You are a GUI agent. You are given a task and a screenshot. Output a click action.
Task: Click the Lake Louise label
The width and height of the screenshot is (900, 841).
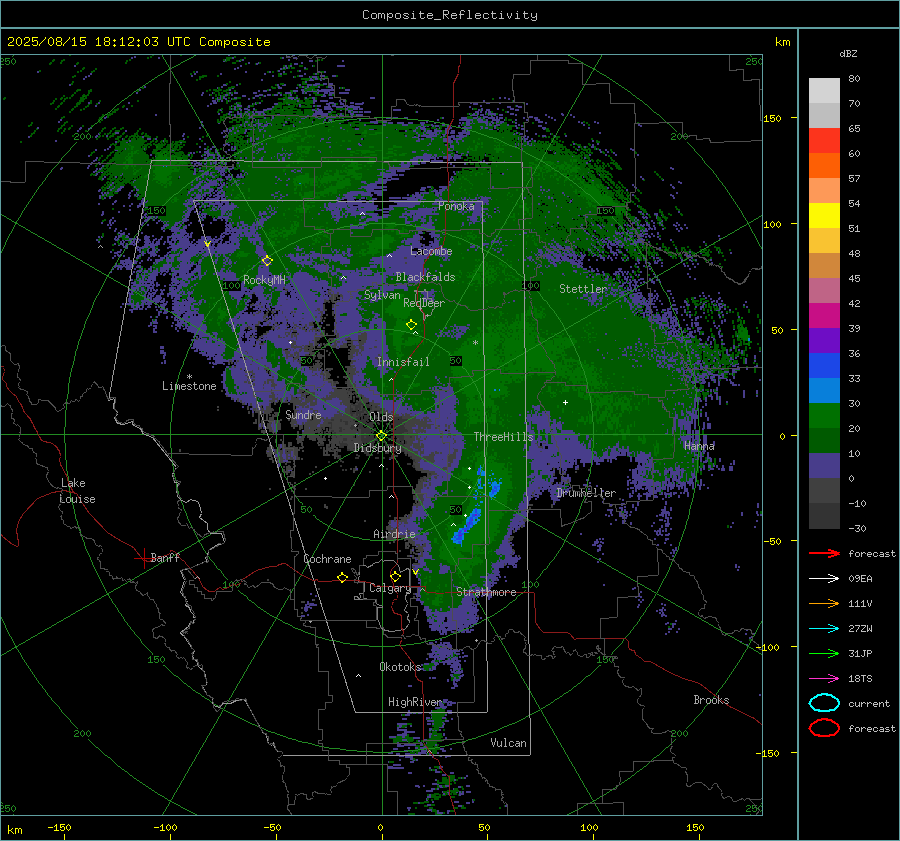click(77, 491)
